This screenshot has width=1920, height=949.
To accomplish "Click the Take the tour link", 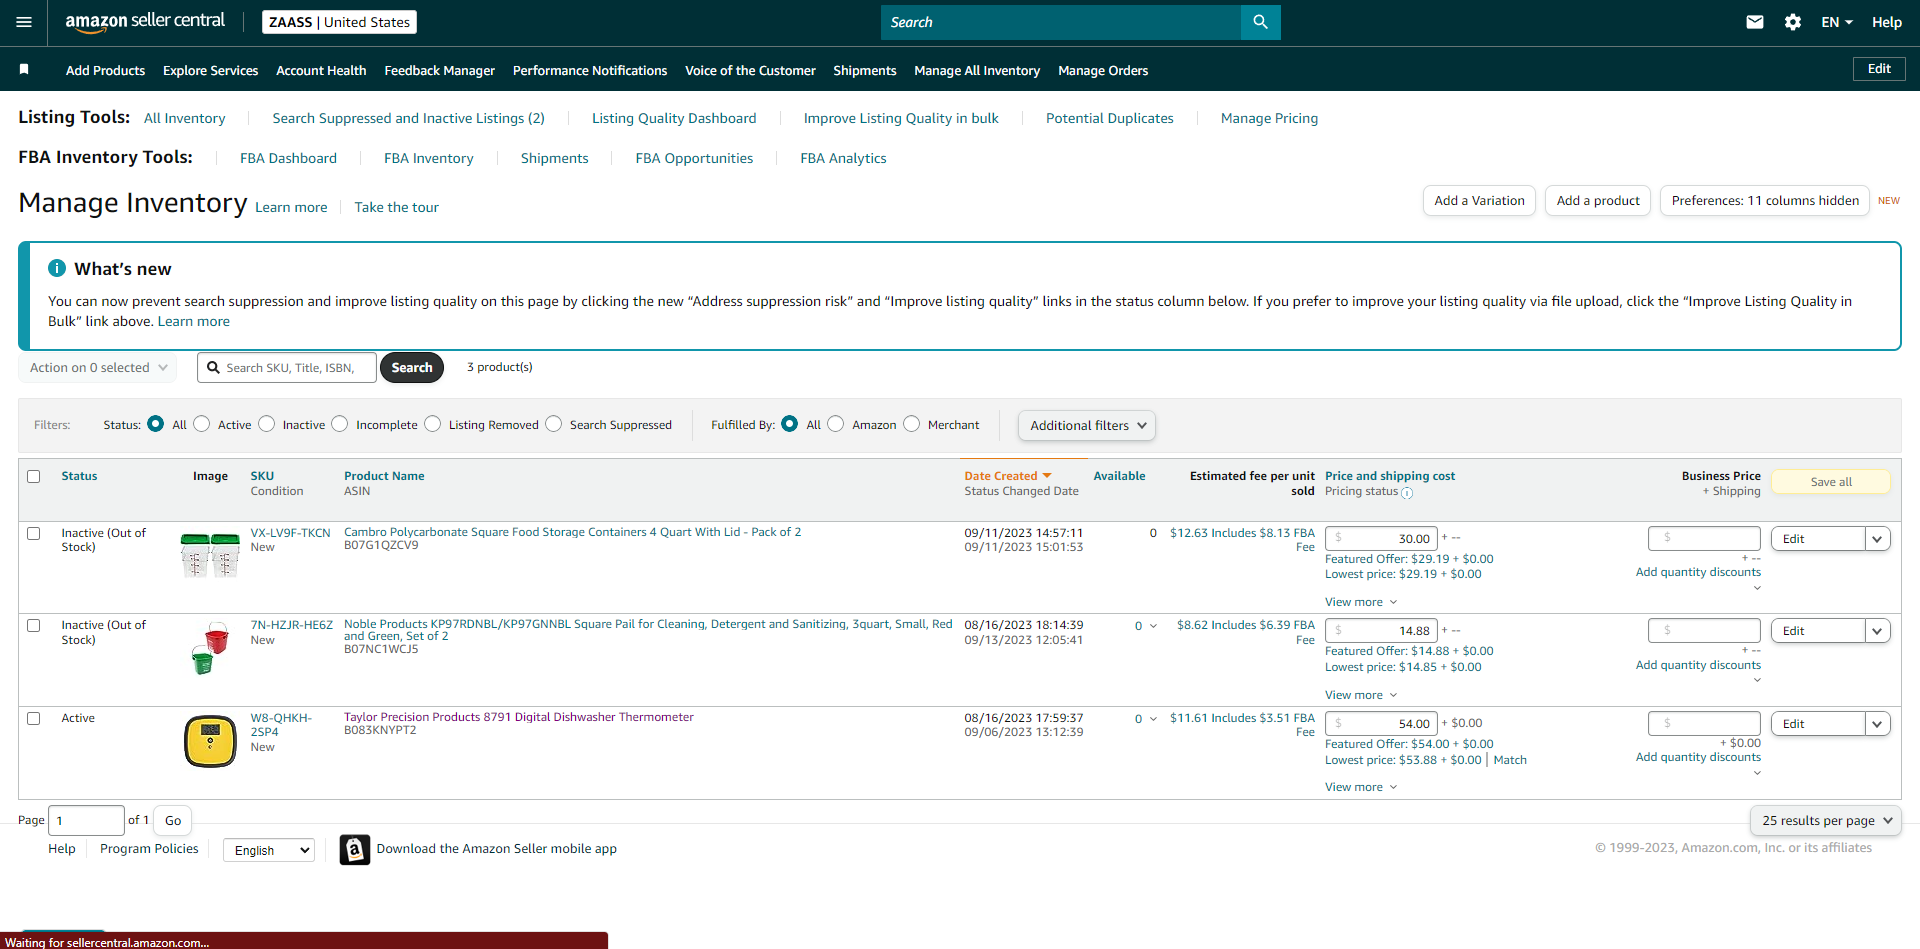I will 396,207.
